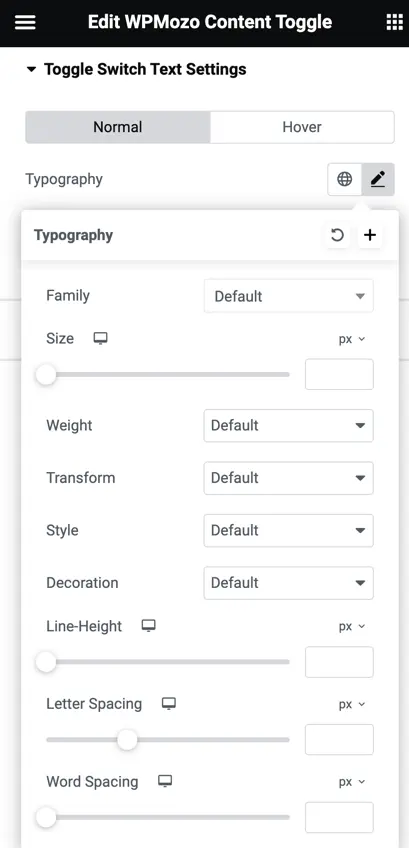Change the Size unit px selector
The image size is (409, 848).
click(x=352, y=339)
